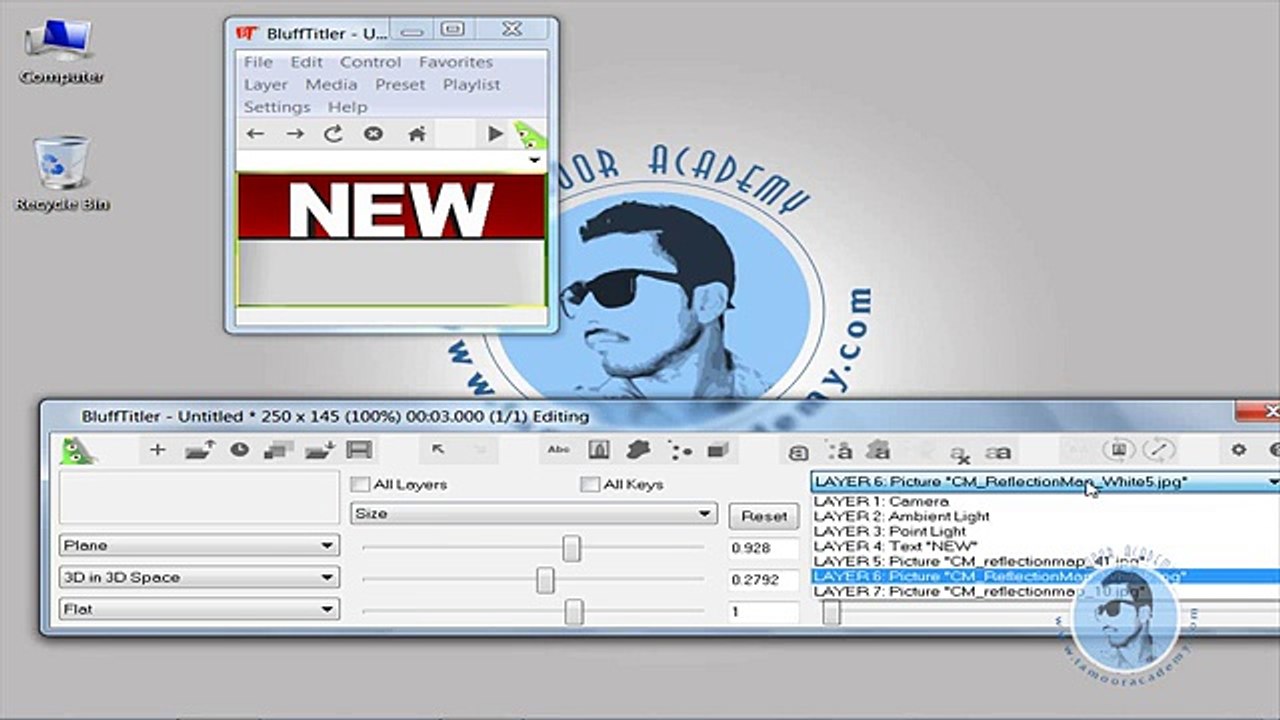Select the Recycle Bin desktop icon
The height and width of the screenshot is (720, 1280).
tap(62, 175)
